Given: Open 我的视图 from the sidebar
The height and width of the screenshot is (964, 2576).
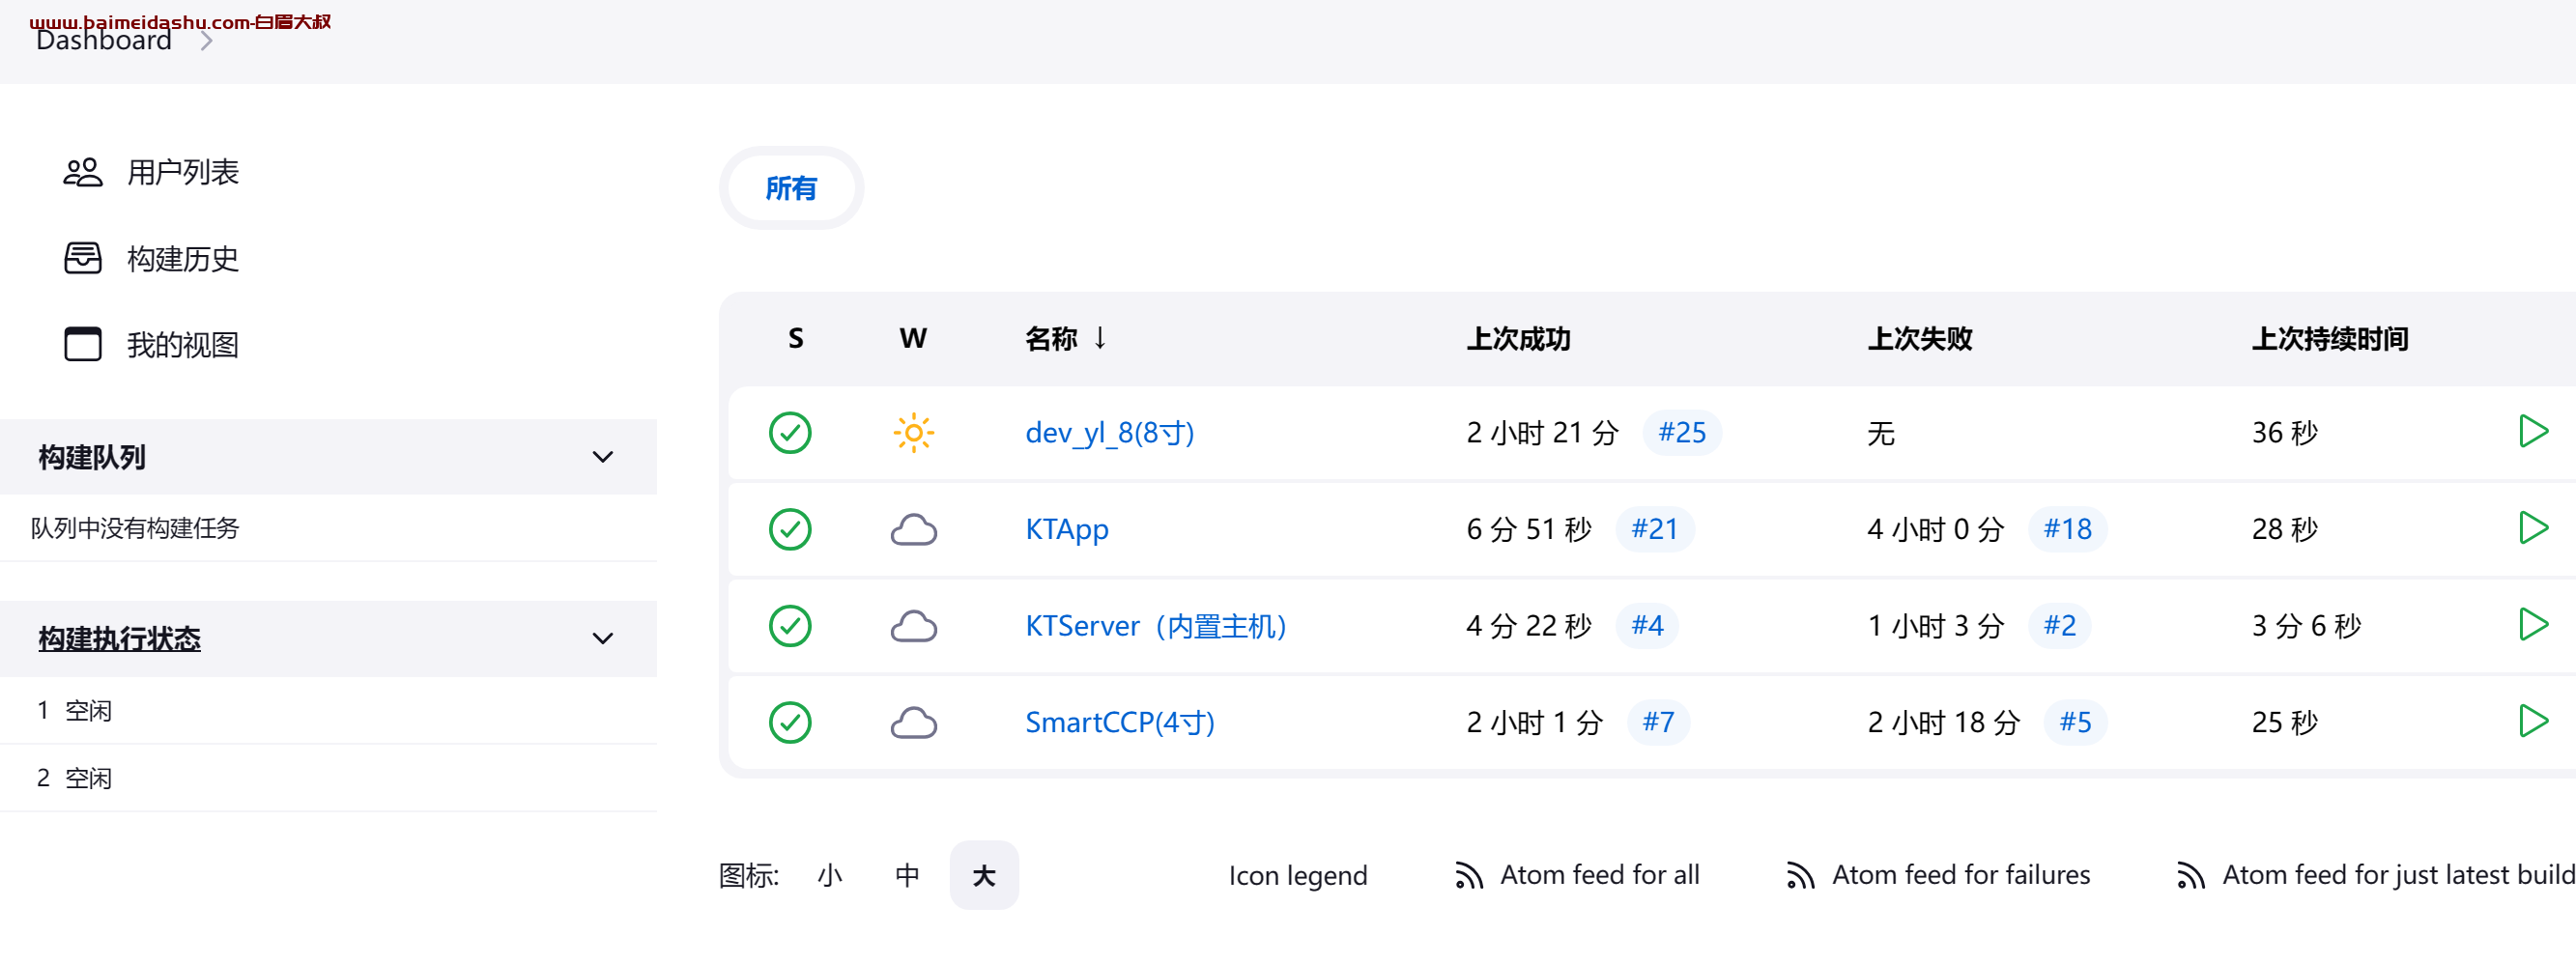Looking at the screenshot, I should (183, 344).
